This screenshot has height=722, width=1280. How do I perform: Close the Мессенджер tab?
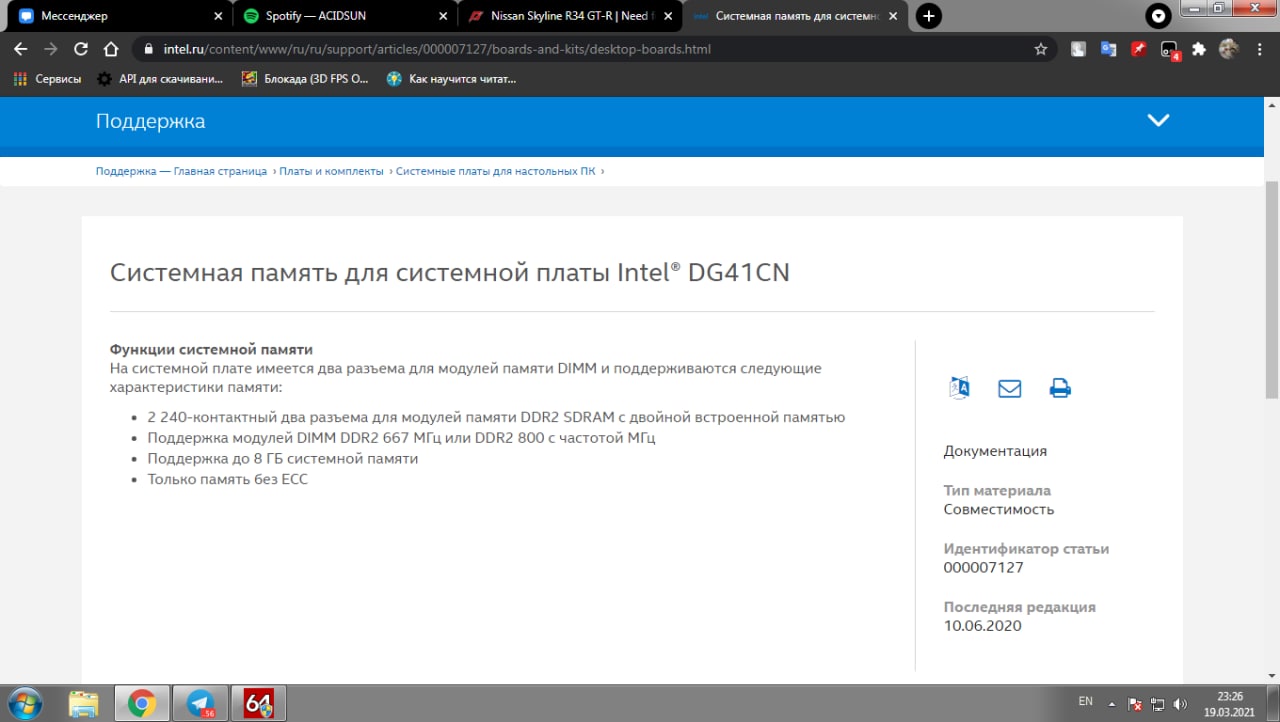pos(219,16)
